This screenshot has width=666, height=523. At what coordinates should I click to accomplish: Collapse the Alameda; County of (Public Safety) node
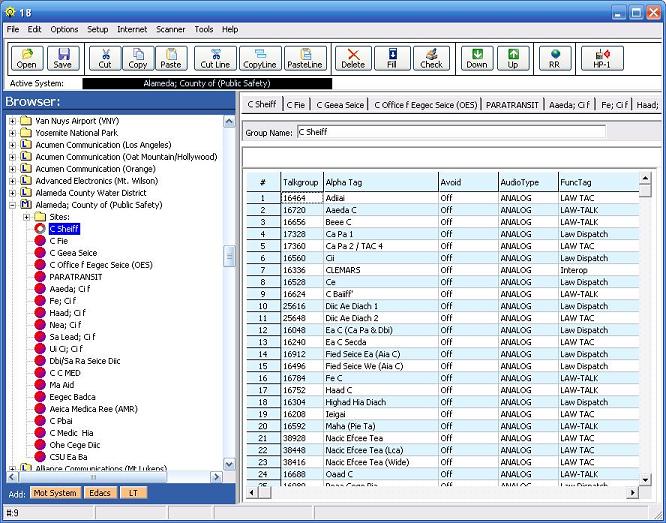tap(12, 205)
